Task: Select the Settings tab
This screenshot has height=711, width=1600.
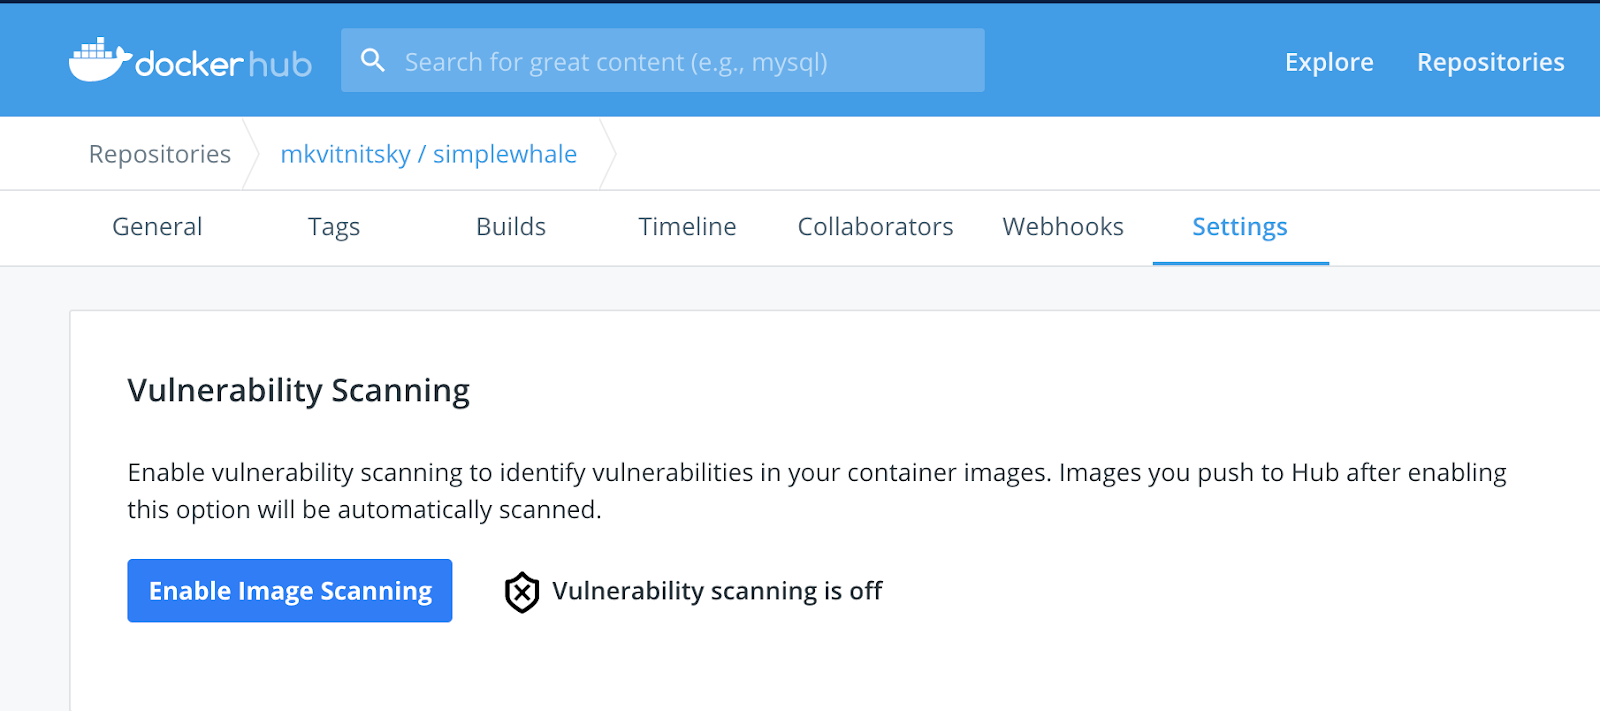Action: click(x=1240, y=227)
